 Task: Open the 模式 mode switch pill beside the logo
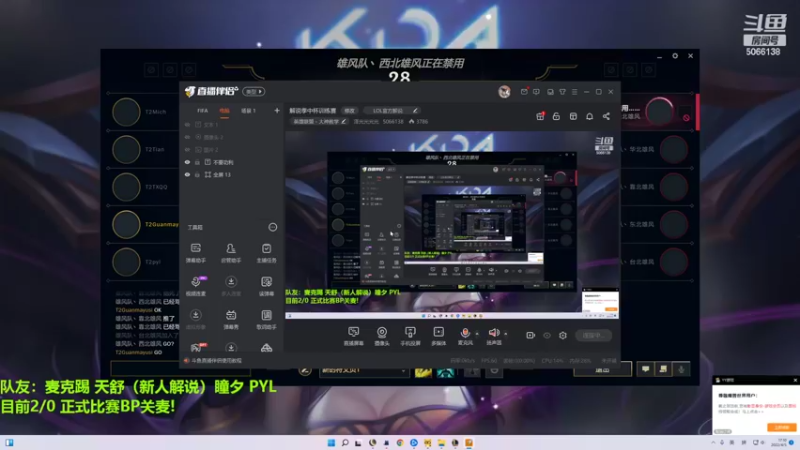(x=254, y=92)
